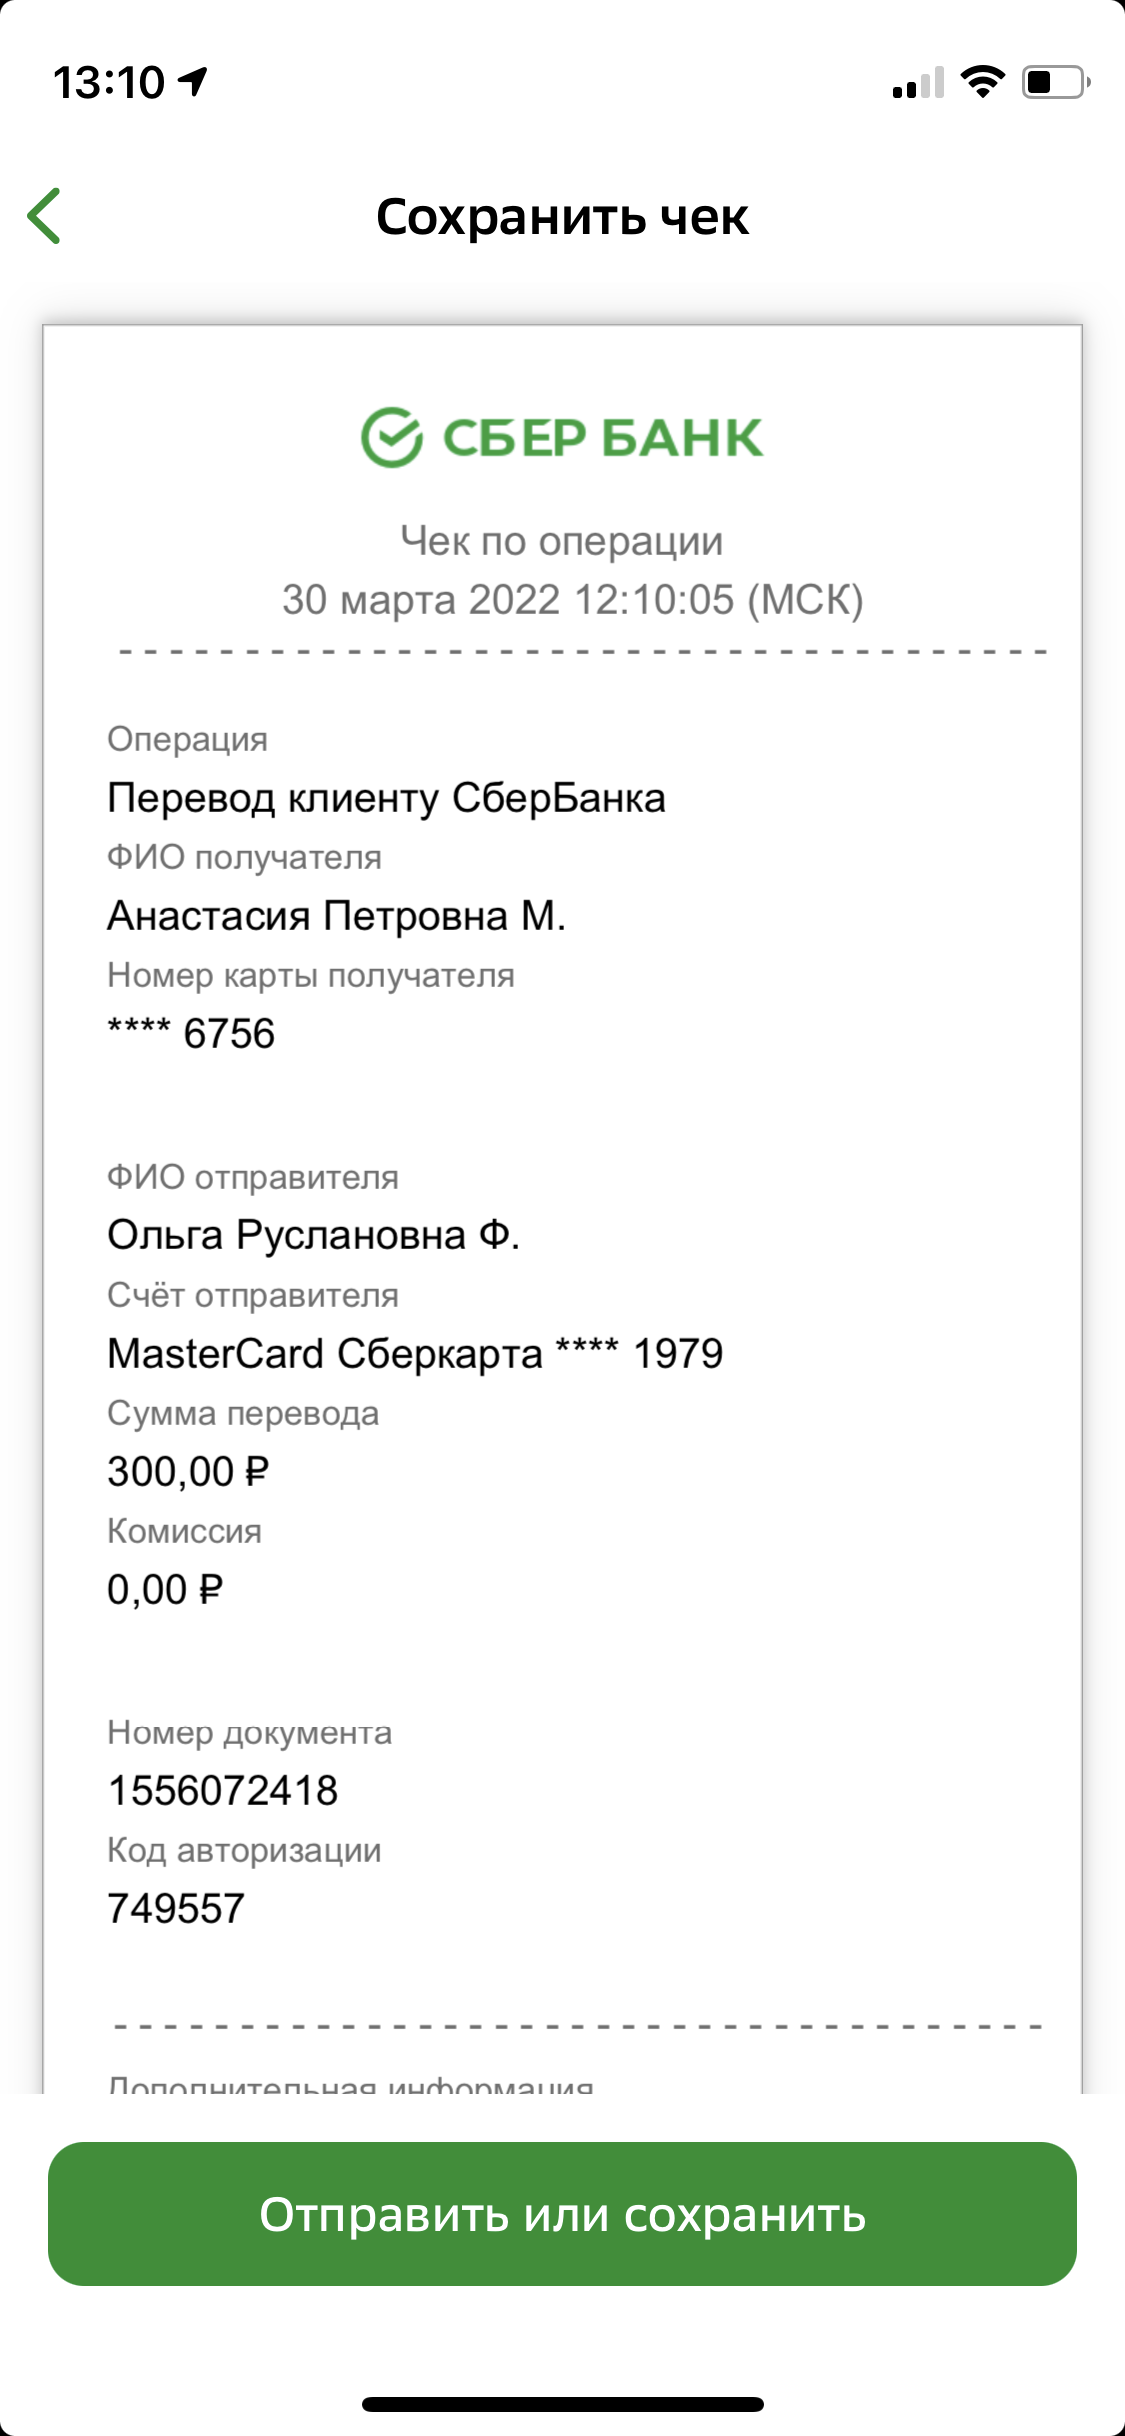This screenshot has height=2436, width=1125.
Task: Tap the cellular signal bars icon
Action: click(918, 83)
